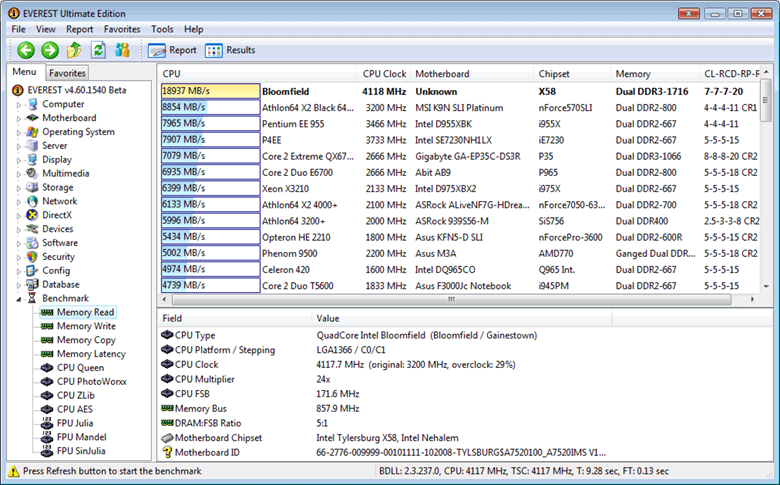Select the Motherboard tree icon
Screen dimensions: 780x485
click(x=32, y=118)
